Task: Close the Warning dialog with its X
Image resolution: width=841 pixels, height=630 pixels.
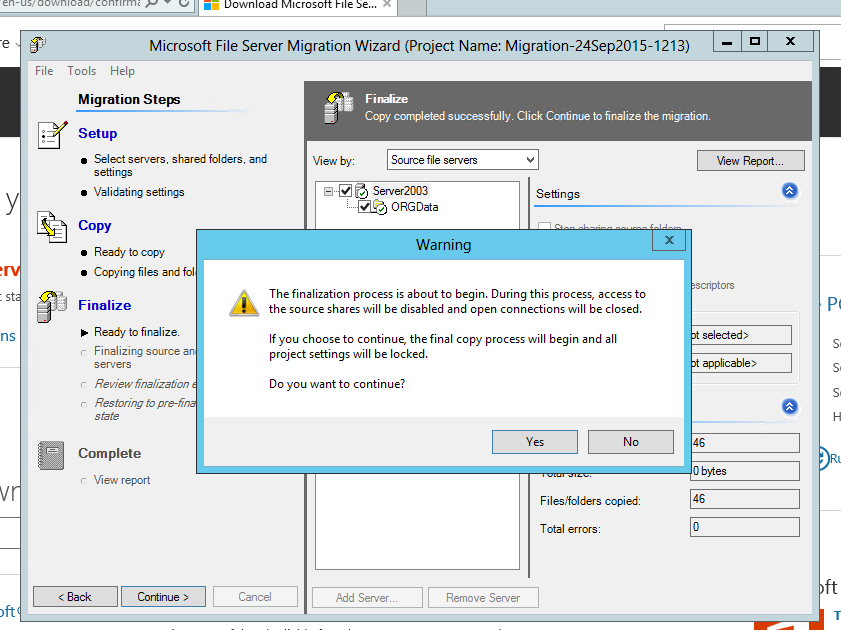Action: (669, 240)
